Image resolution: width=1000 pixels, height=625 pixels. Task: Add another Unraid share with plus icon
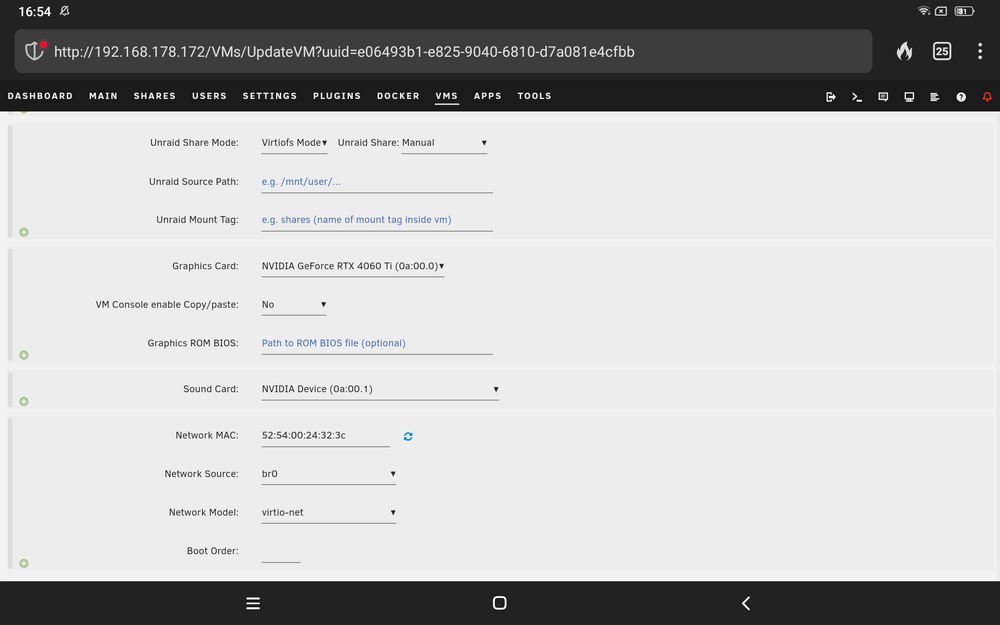coord(24,232)
